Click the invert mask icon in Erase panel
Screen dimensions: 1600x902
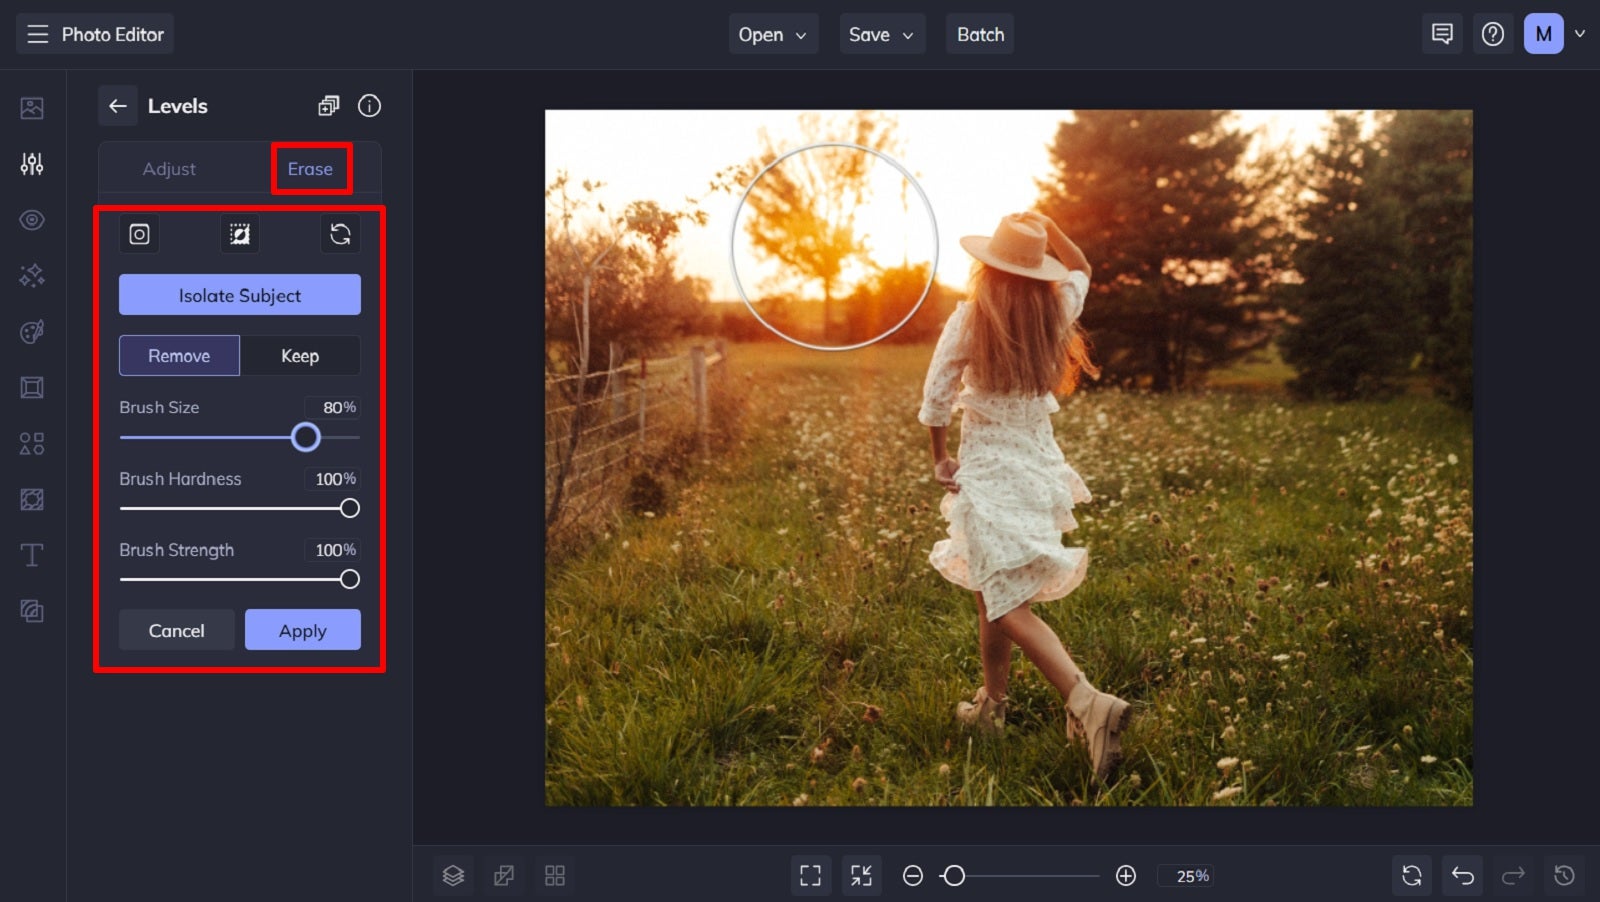tap(239, 233)
